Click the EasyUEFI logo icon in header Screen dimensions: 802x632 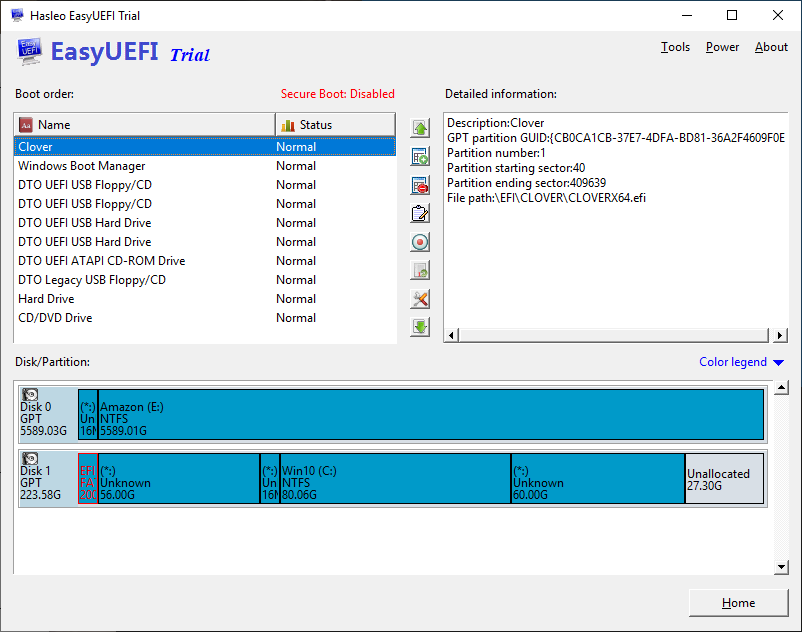click(x=30, y=52)
